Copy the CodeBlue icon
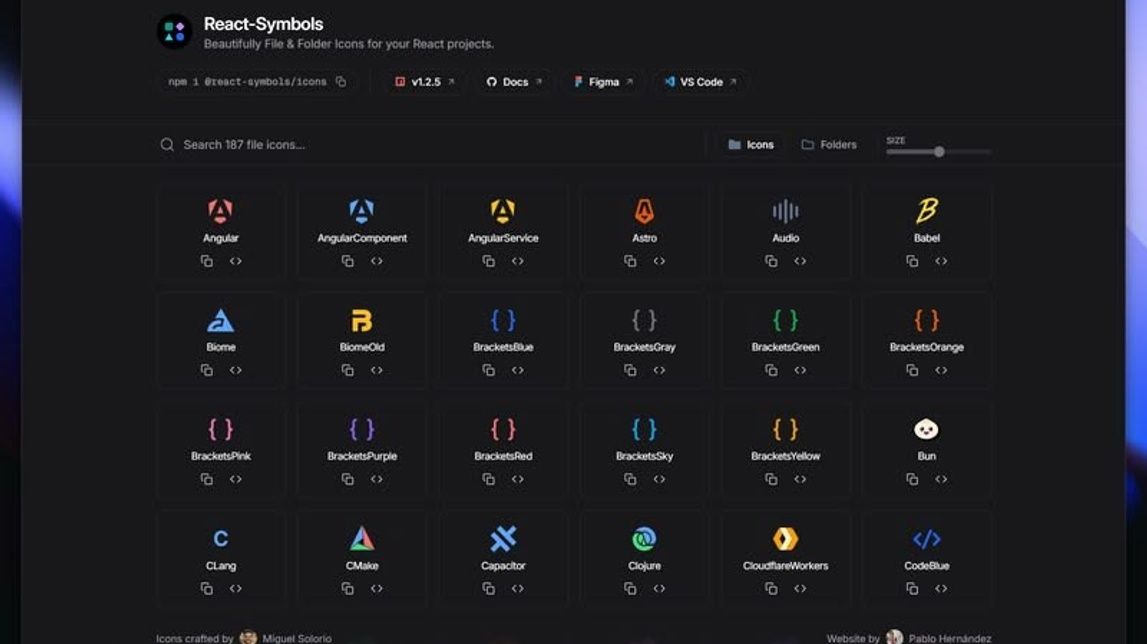 coord(912,588)
